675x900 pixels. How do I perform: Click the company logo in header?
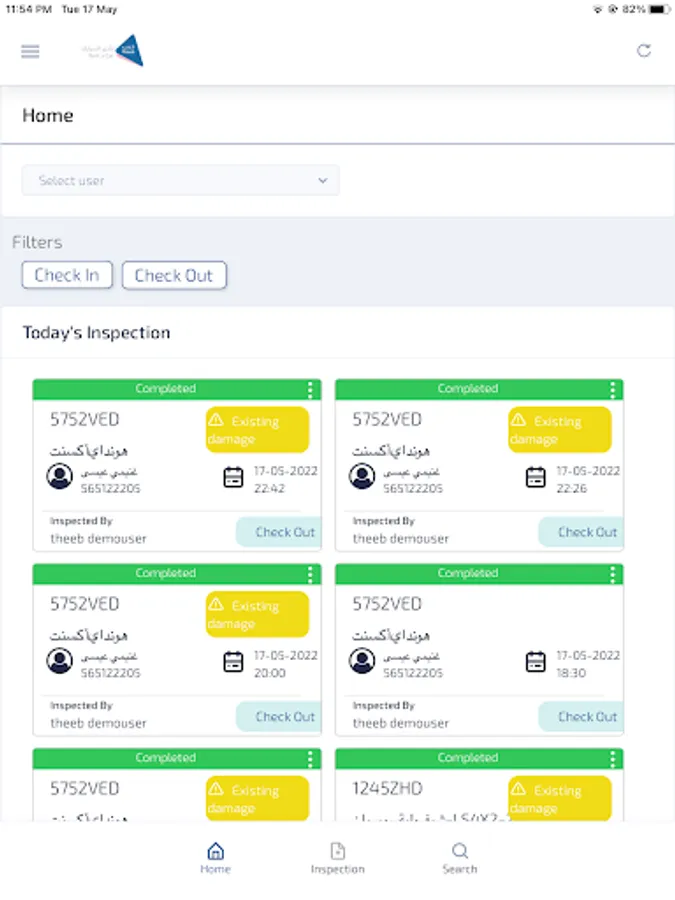tap(113, 51)
